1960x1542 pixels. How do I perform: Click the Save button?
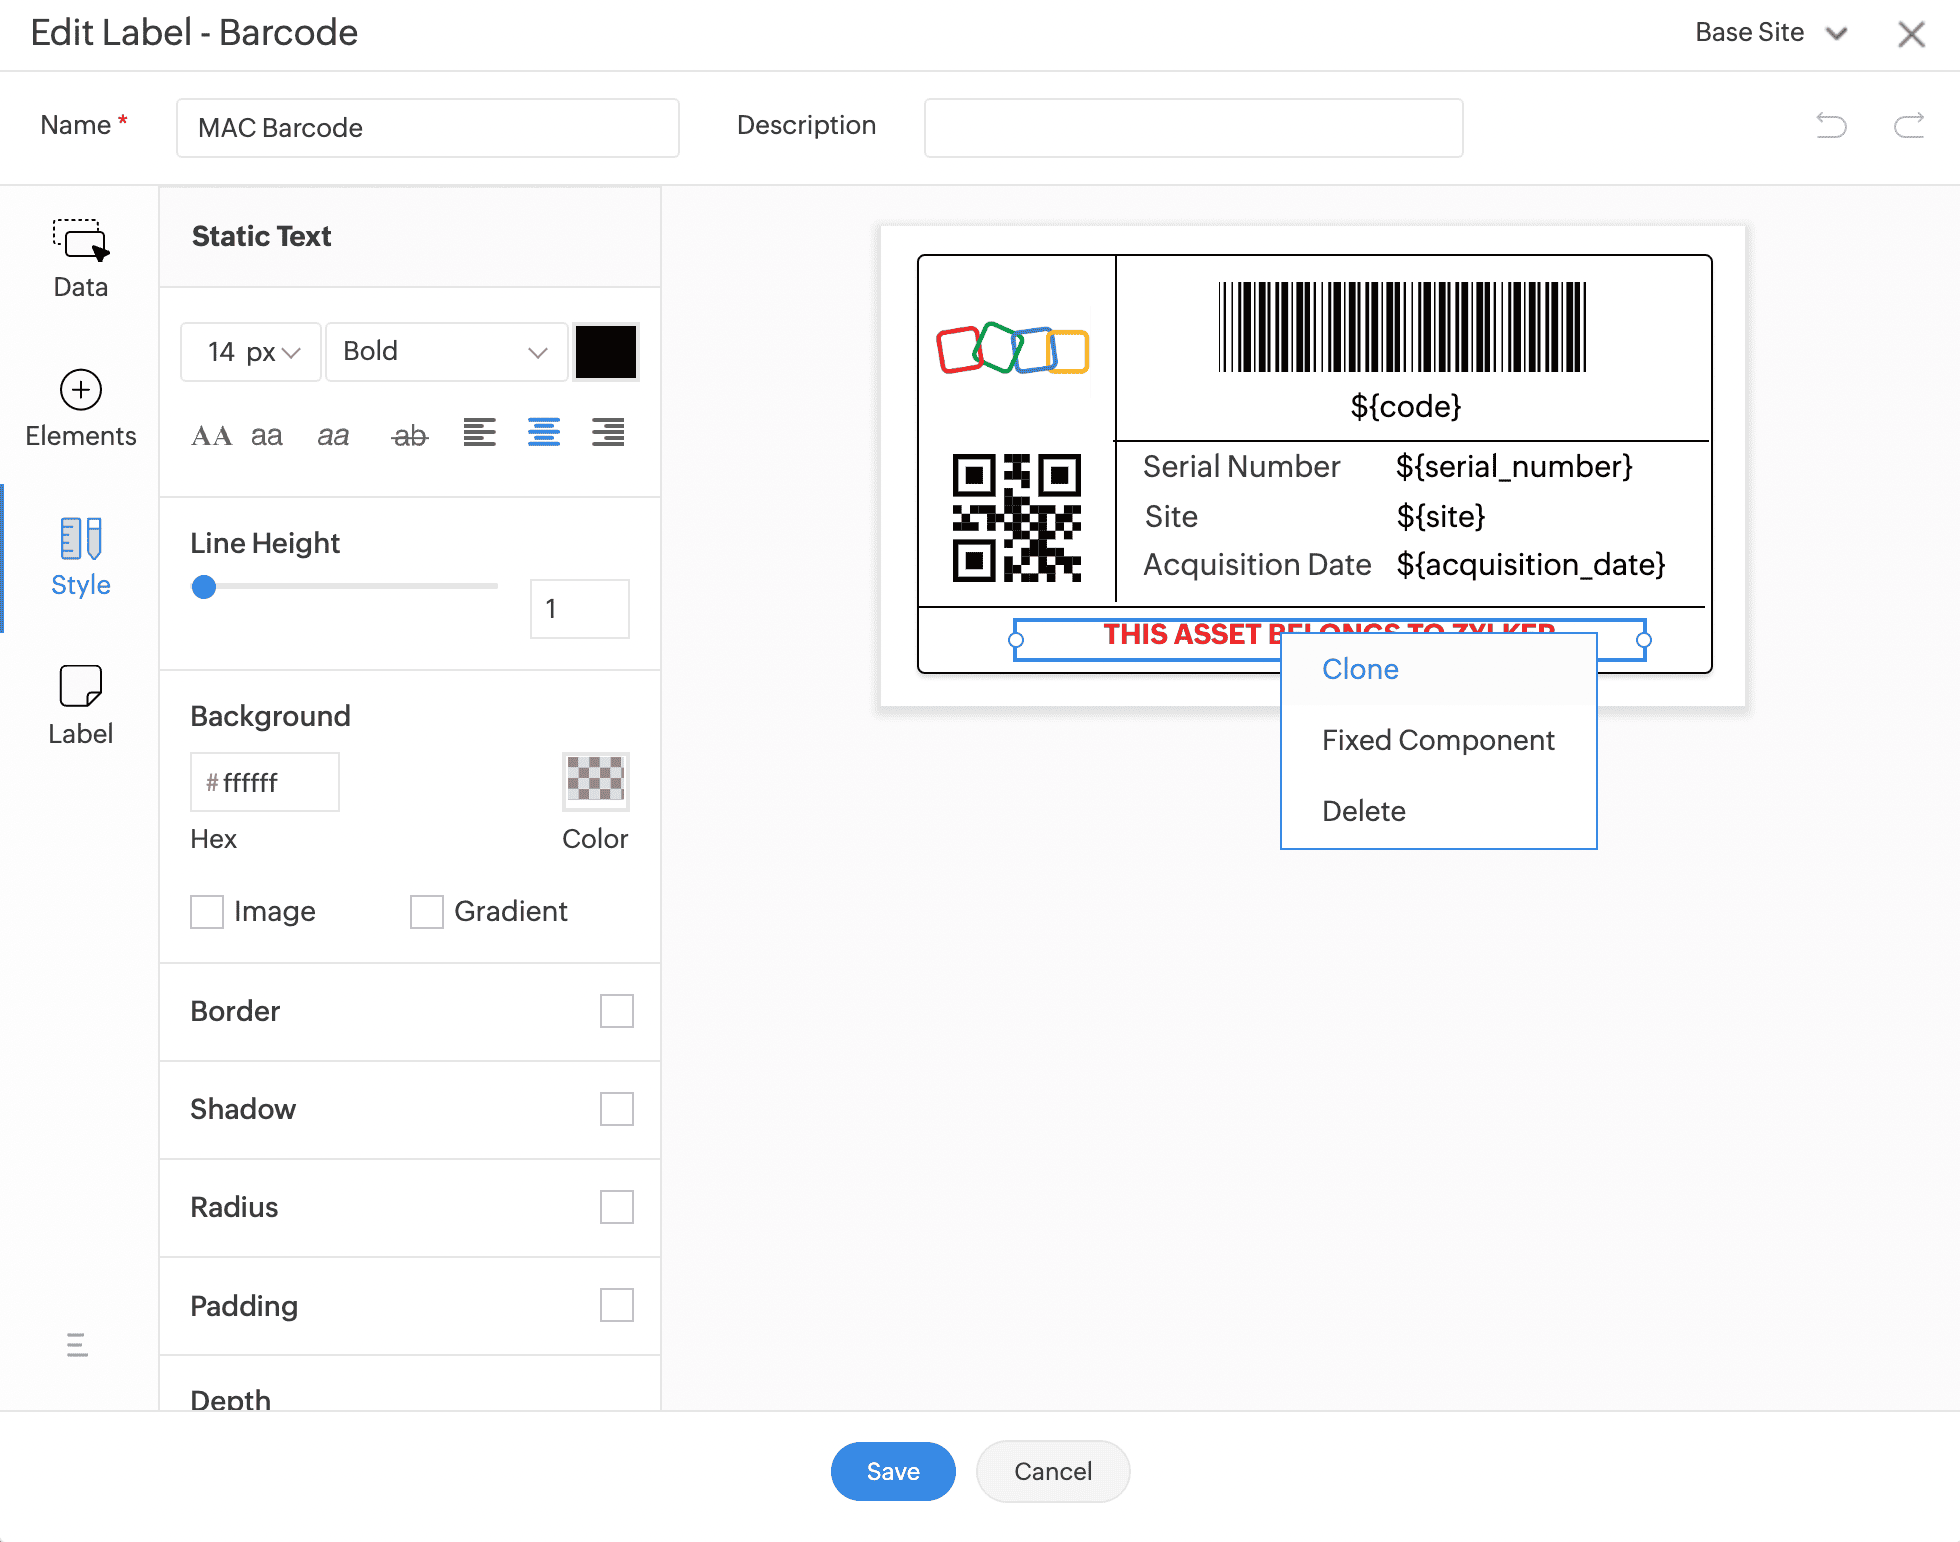(x=892, y=1471)
